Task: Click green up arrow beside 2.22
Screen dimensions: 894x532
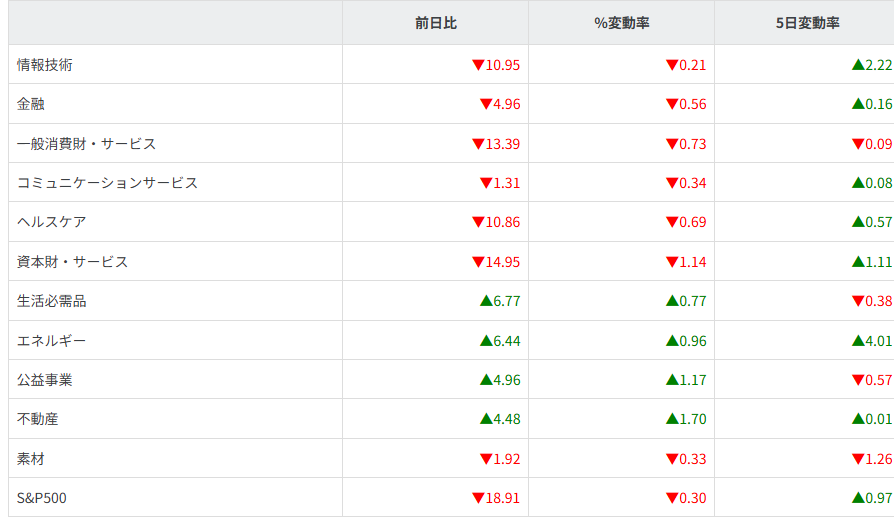Action: [x=858, y=65]
